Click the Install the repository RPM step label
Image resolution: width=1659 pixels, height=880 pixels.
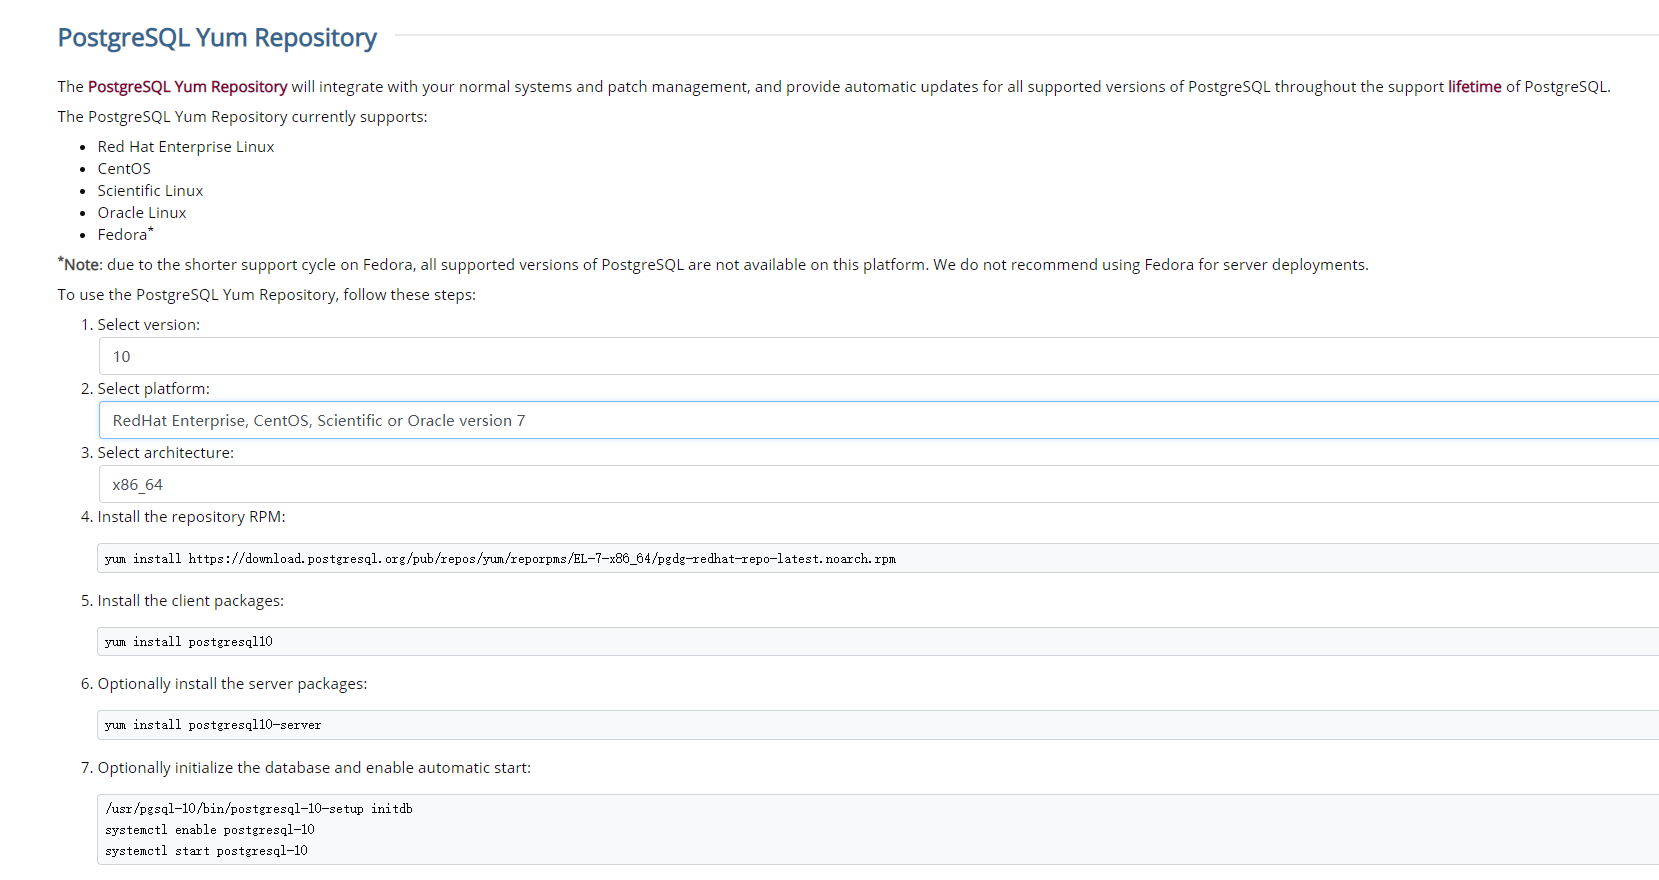click(x=191, y=517)
